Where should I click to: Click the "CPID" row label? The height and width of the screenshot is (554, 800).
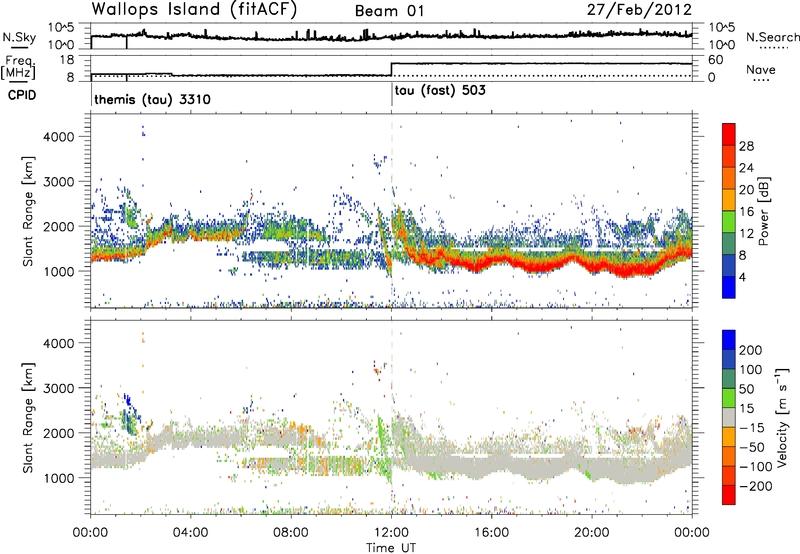tap(22, 95)
